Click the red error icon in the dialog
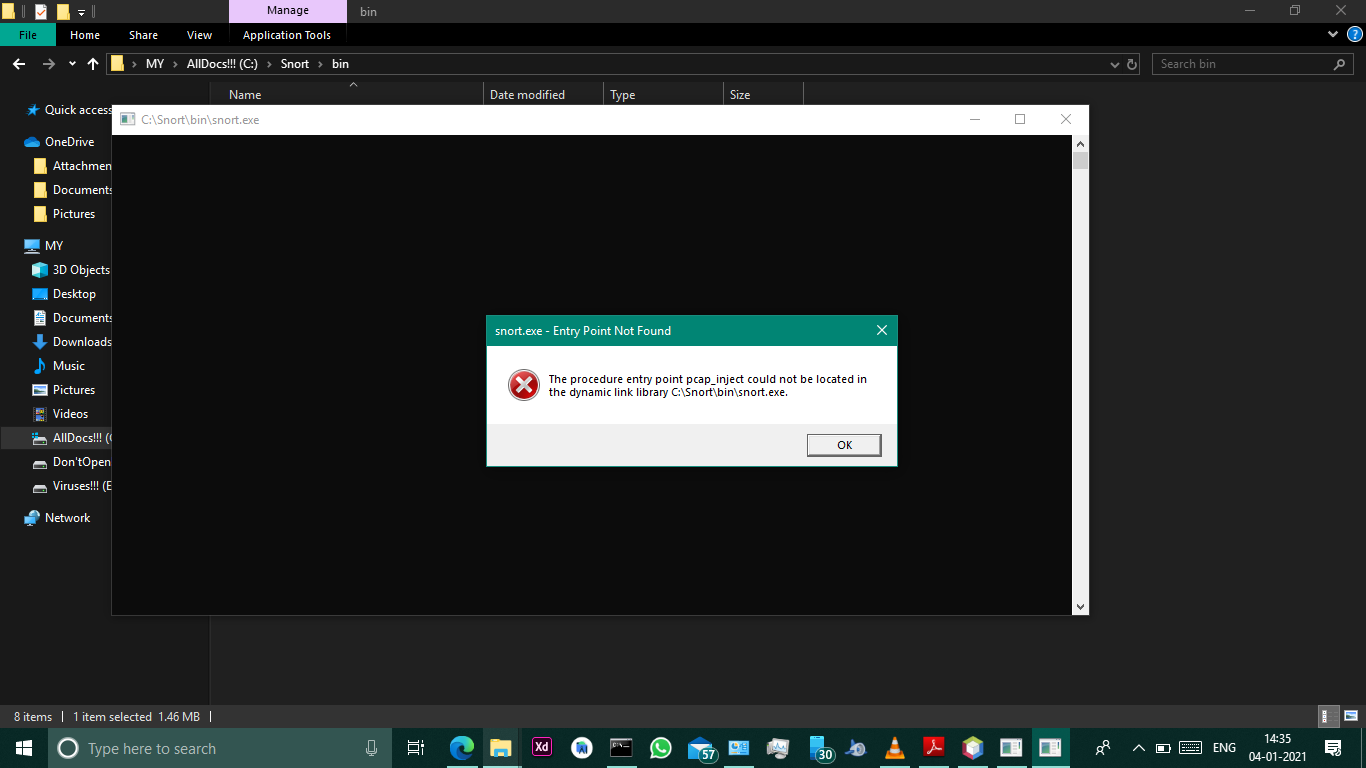The image size is (1366, 768). 524,385
